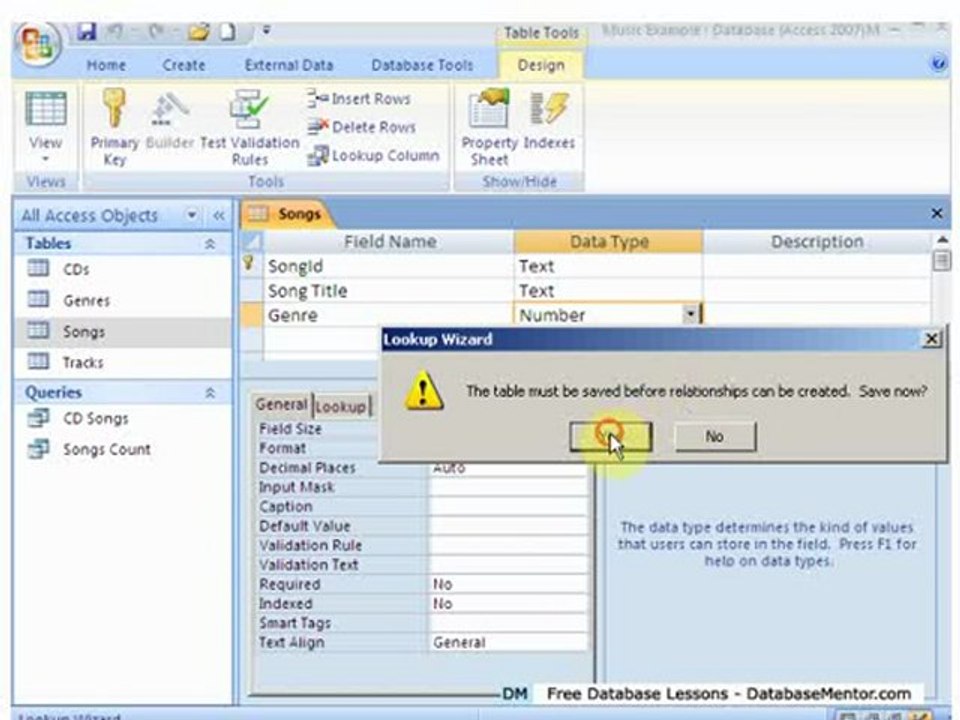This screenshot has width=960, height=720.
Task: Click Lookup Column in the ribbon
Action: click(x=373, y=156)
